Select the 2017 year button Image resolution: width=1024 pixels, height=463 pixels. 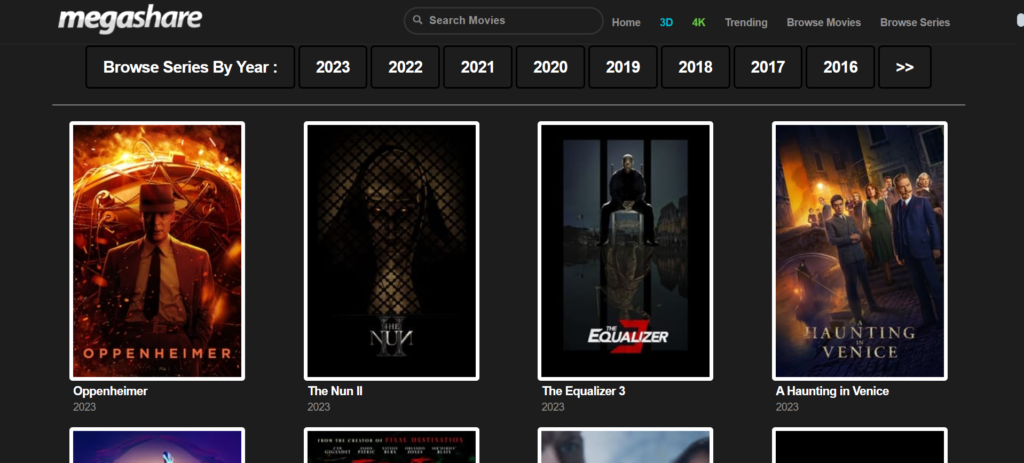click(768, 67)
